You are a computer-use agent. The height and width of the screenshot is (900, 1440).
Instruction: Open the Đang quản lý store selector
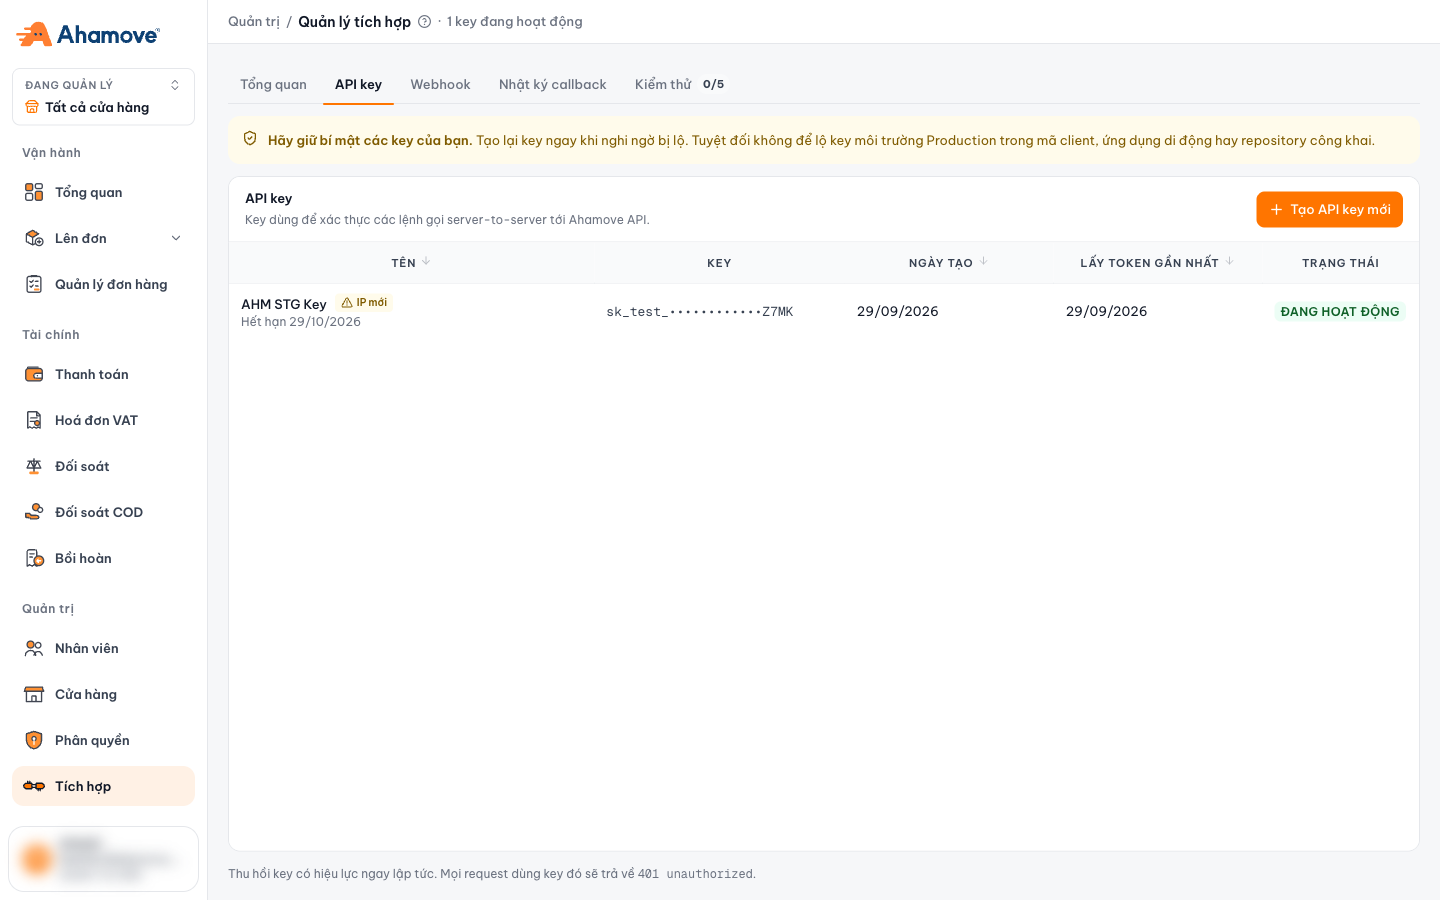[x=103, y=97]
